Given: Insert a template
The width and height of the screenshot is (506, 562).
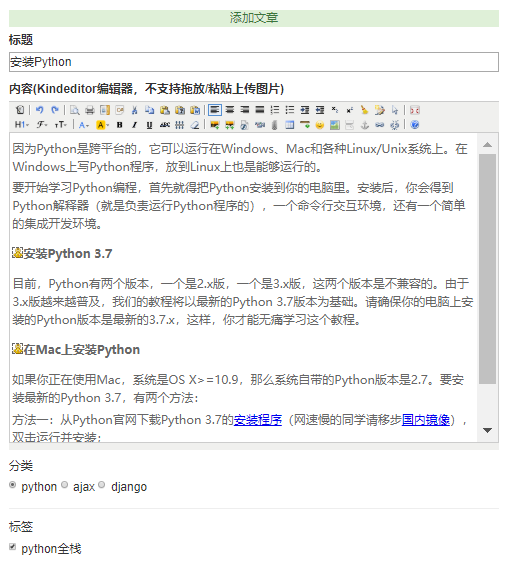Looking at the screenshot, I should pos(105,110).
